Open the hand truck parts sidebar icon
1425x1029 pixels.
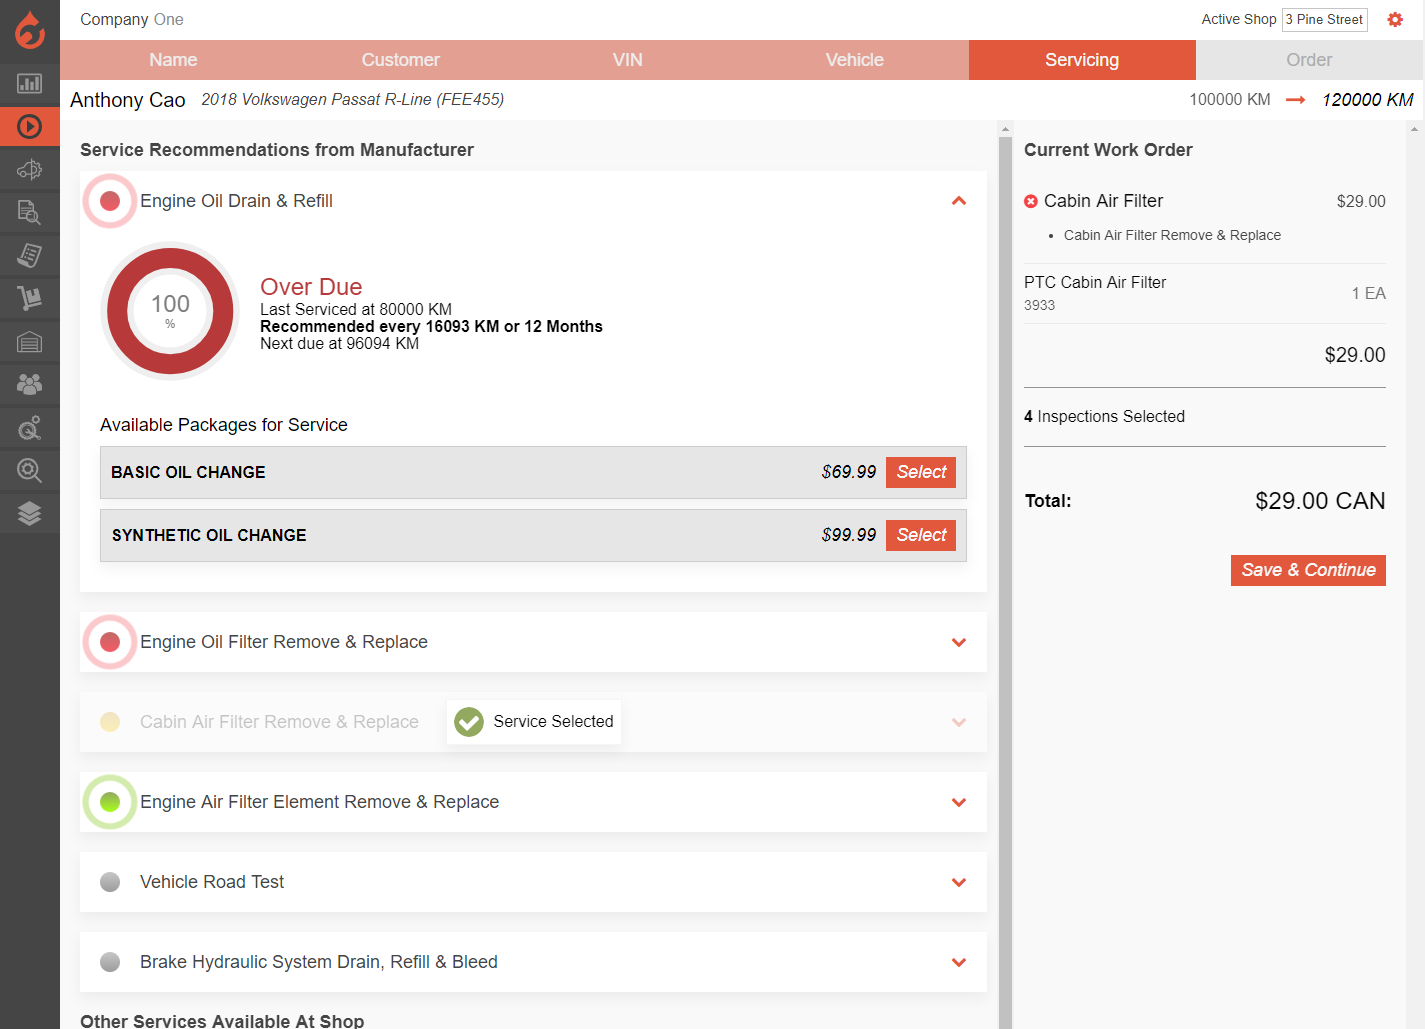pos(30,298)
